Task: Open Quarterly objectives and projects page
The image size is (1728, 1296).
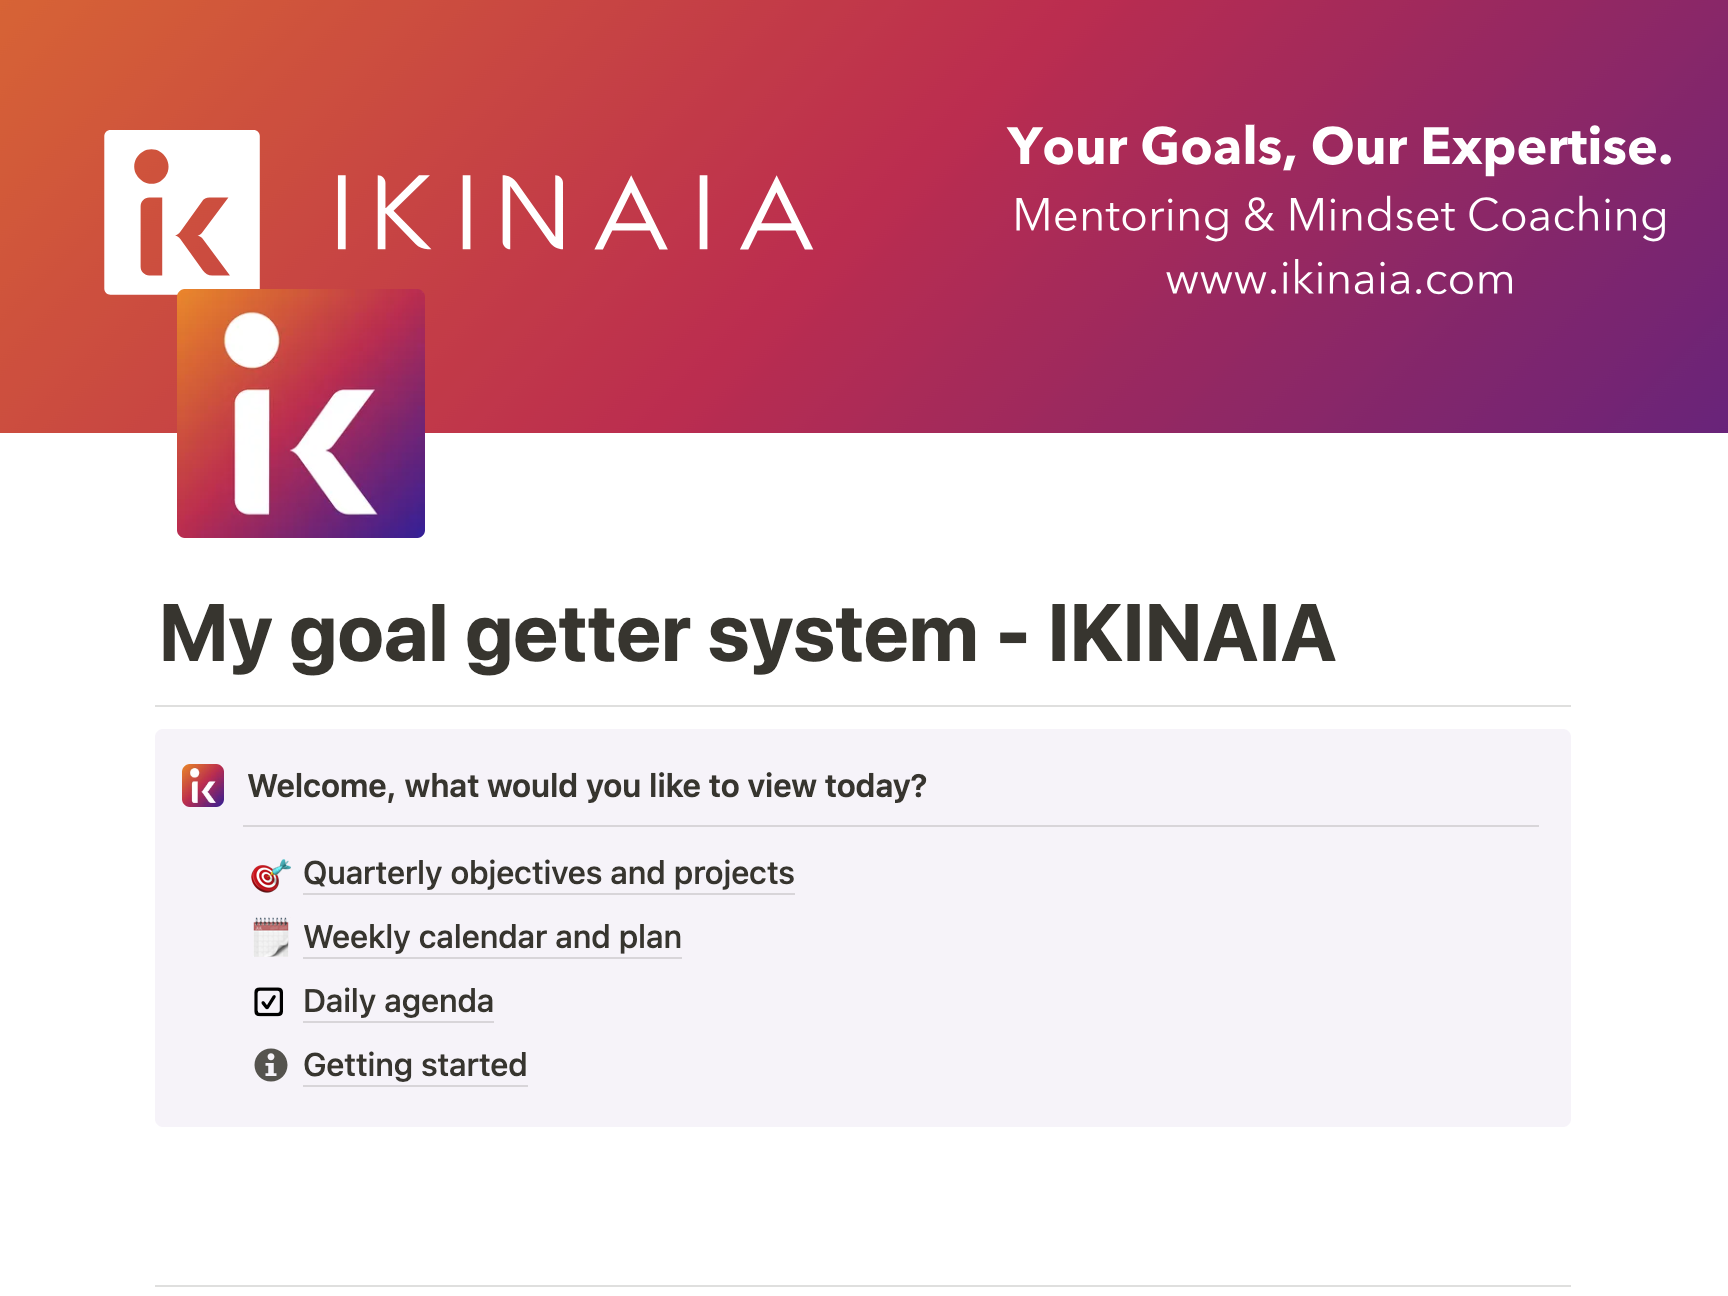Action: click(x=548, y=874)
